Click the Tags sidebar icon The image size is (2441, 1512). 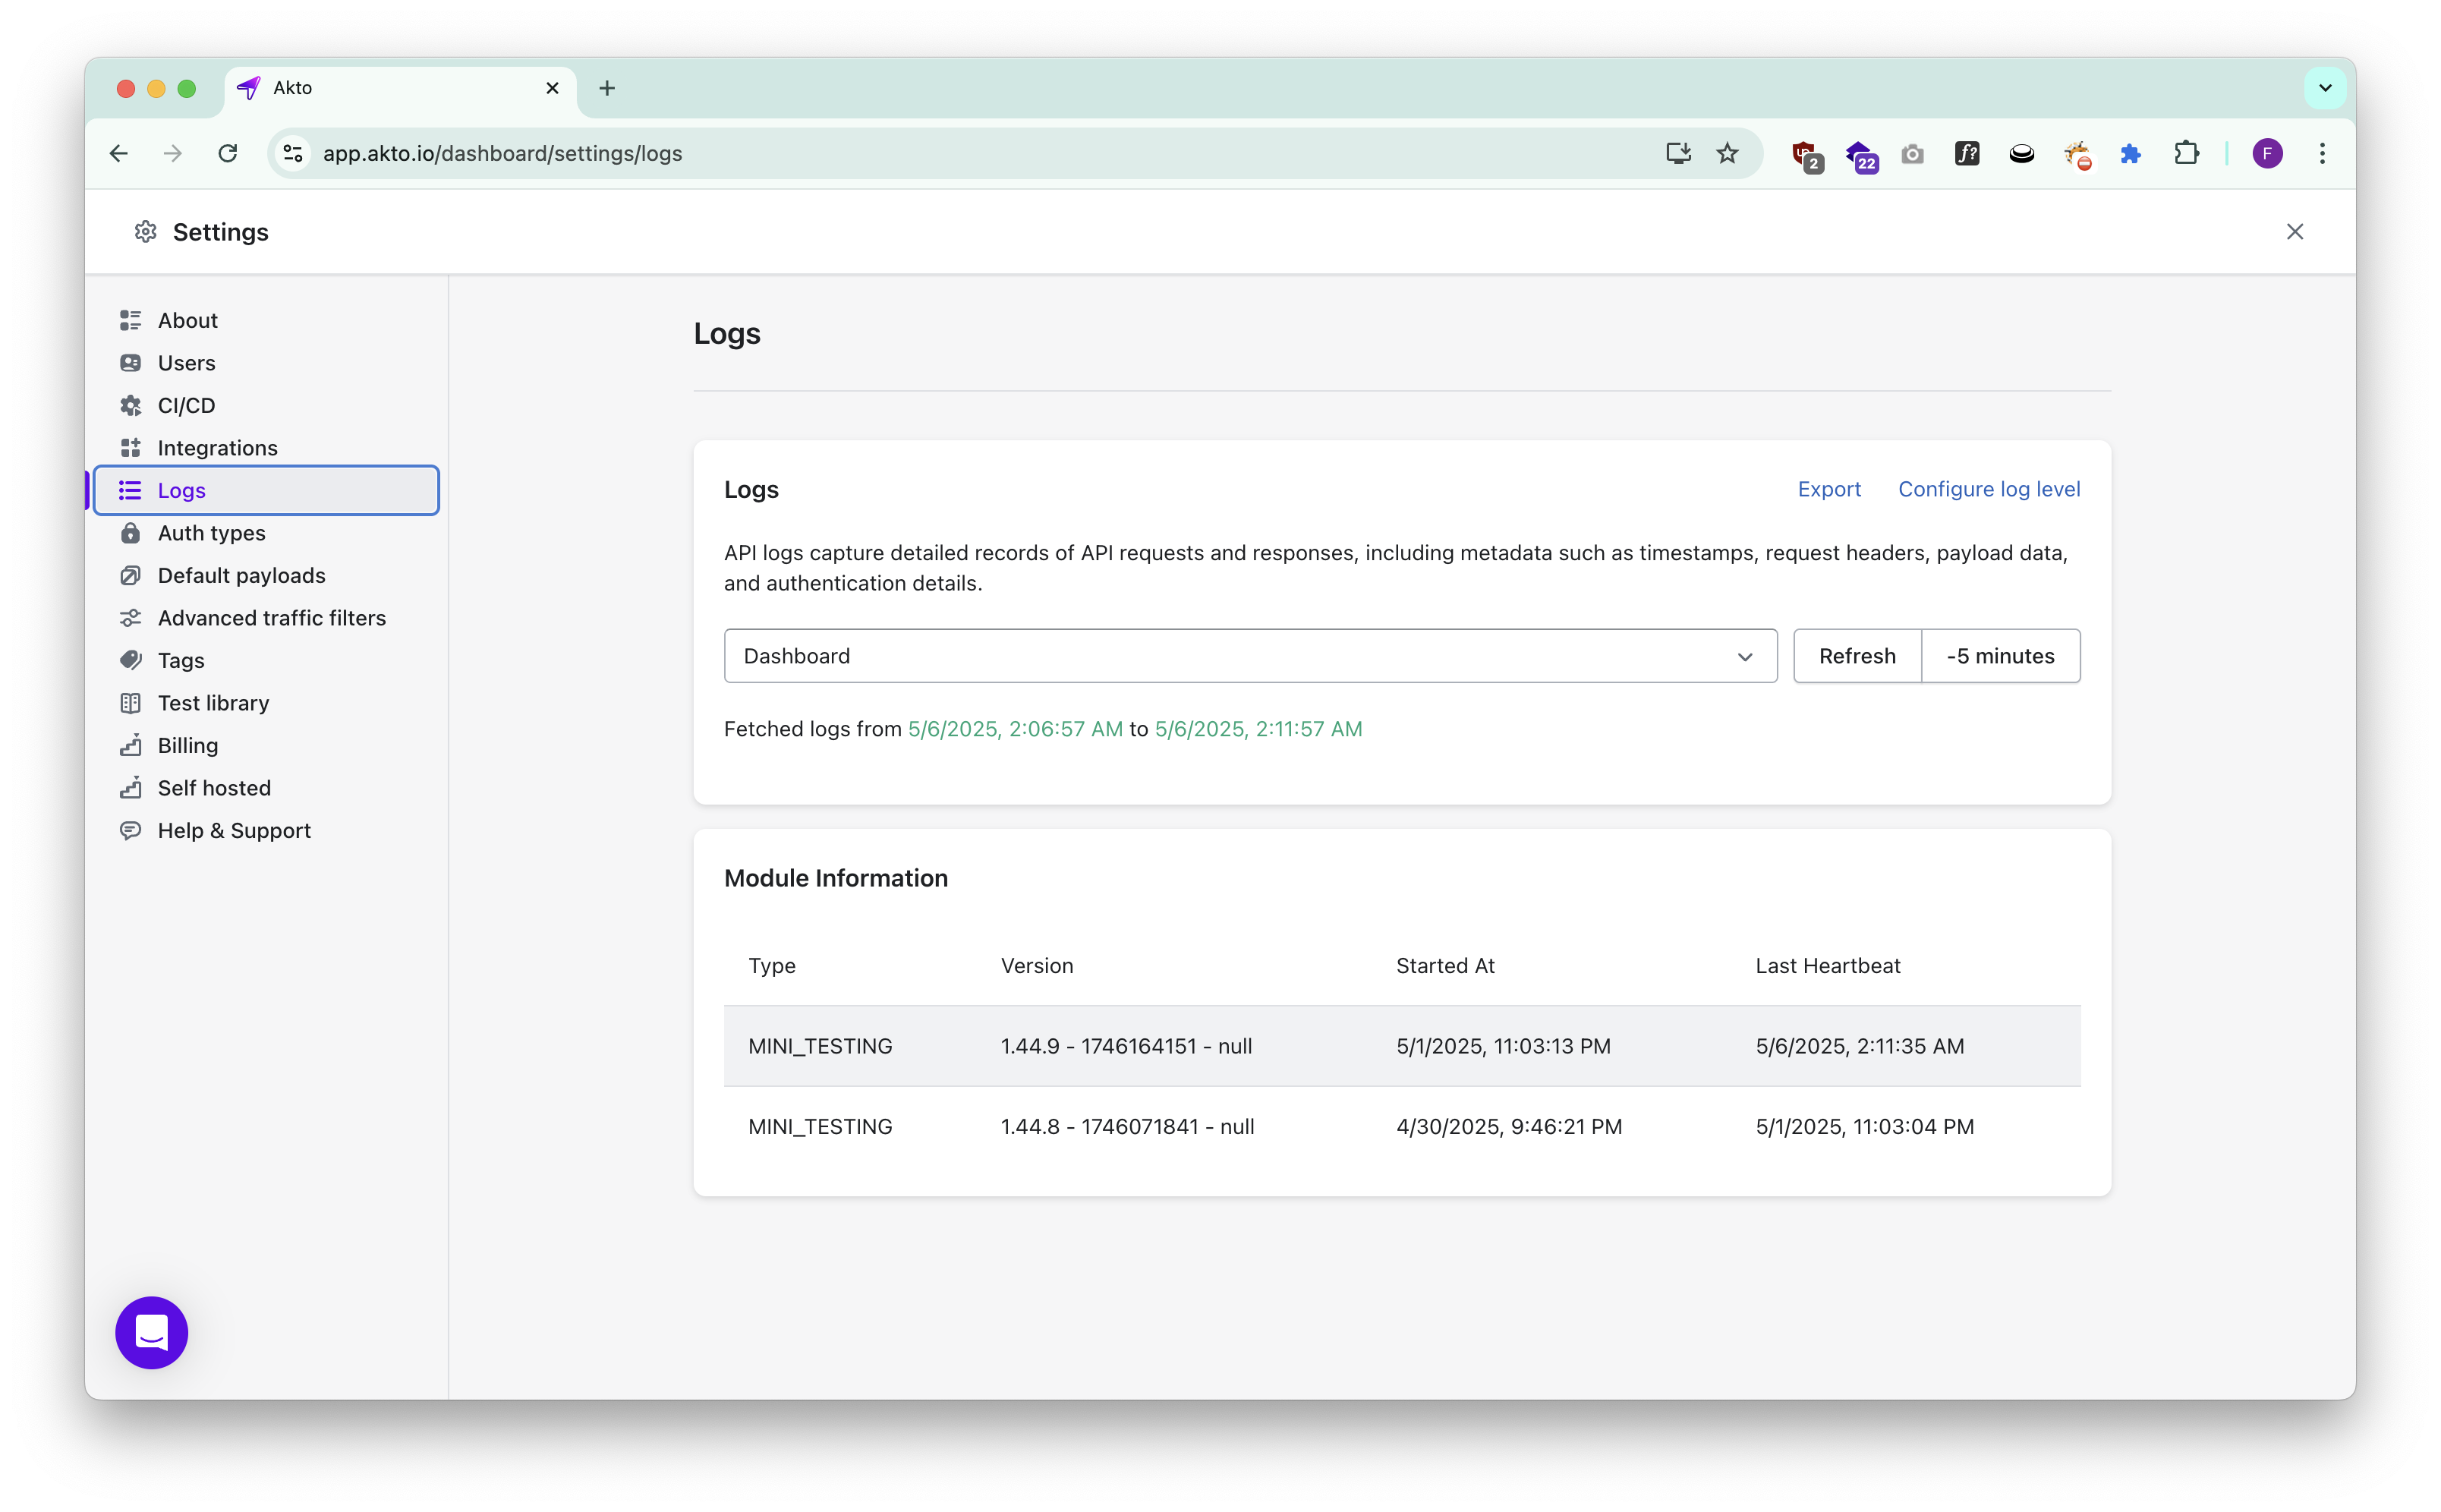[130, 660]
